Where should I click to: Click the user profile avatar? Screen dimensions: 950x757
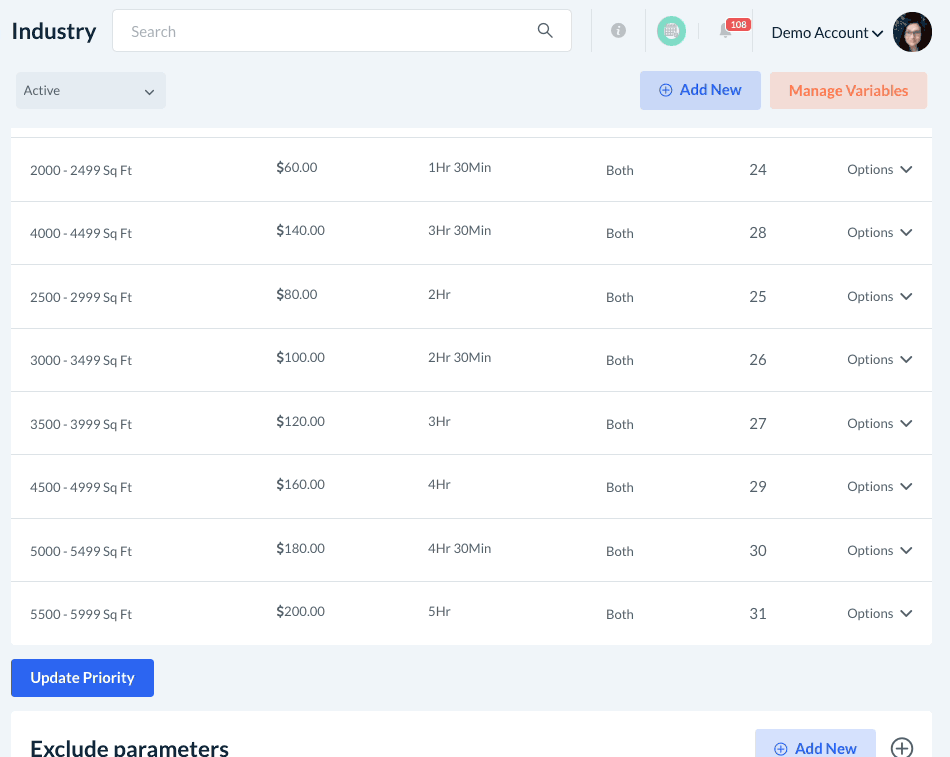(x=912, y=32)
